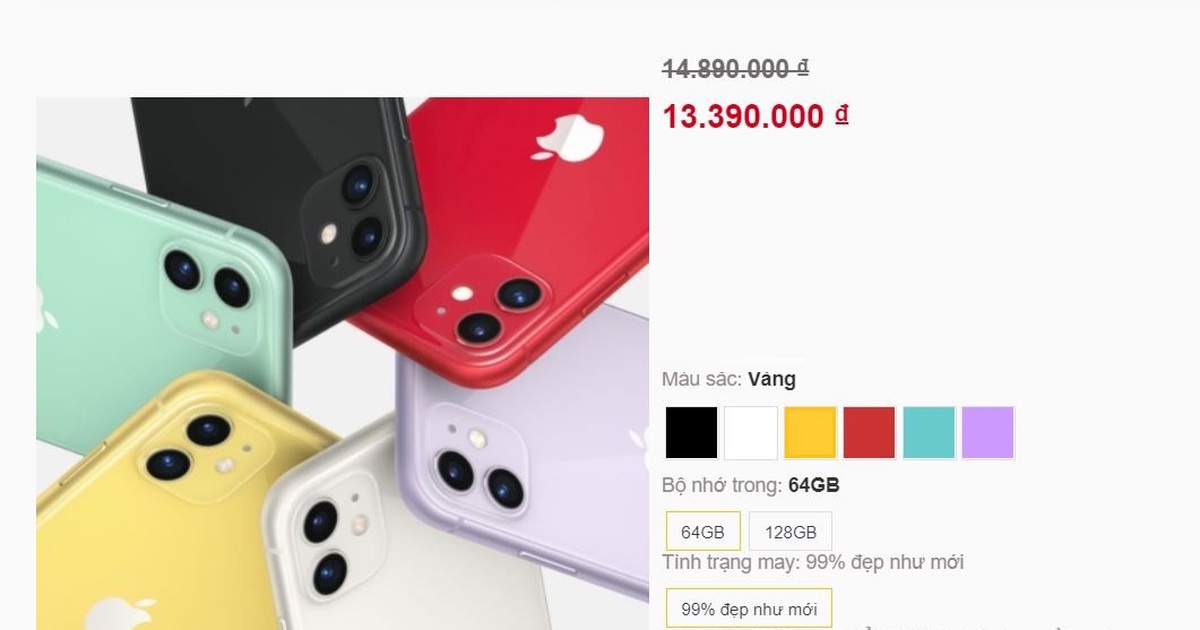Choose the teal color swatch
The width and height of the screenshot is (1200, 630).
929,433
